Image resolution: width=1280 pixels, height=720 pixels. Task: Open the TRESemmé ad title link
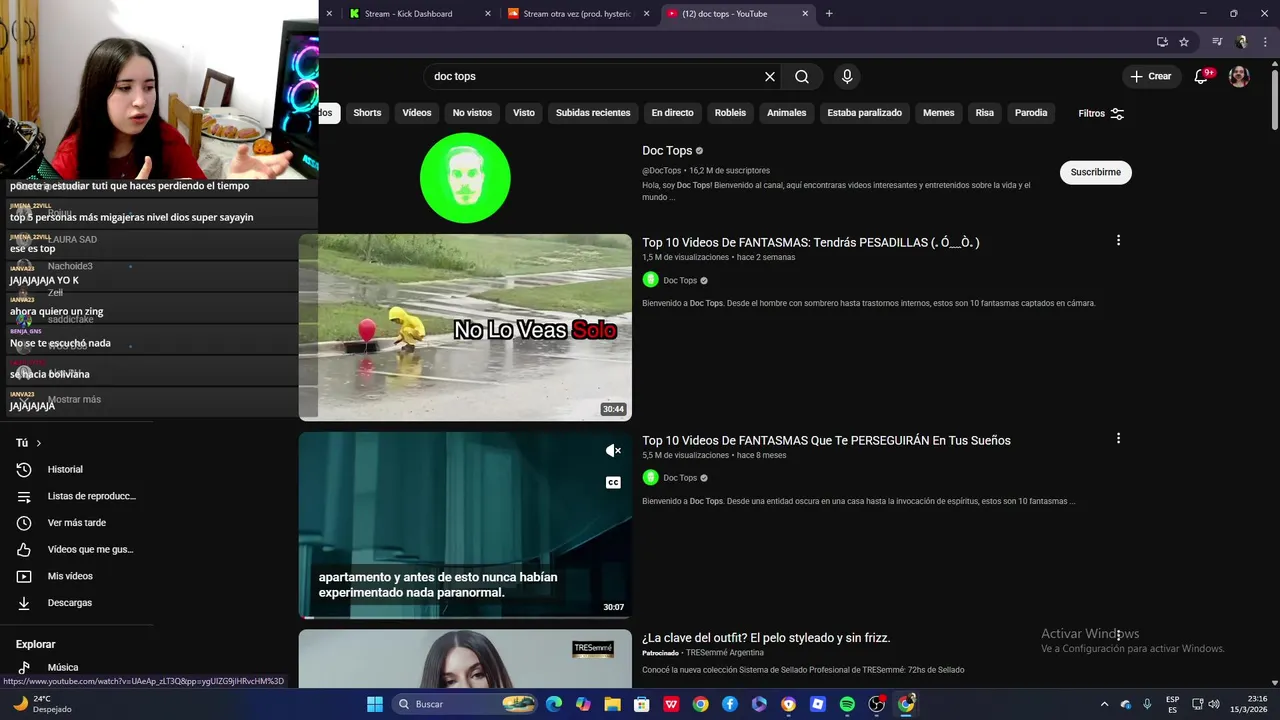click(766, 638)
